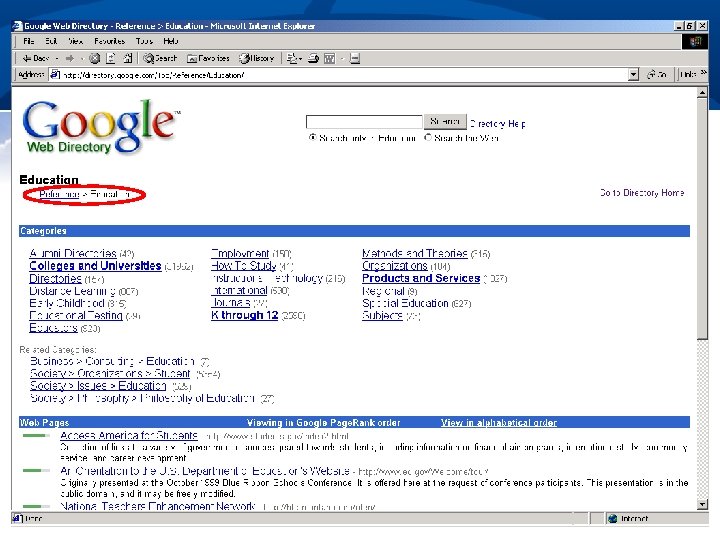
Task: Click 'View in alphabetical order' link
Action: click(499, 422)
